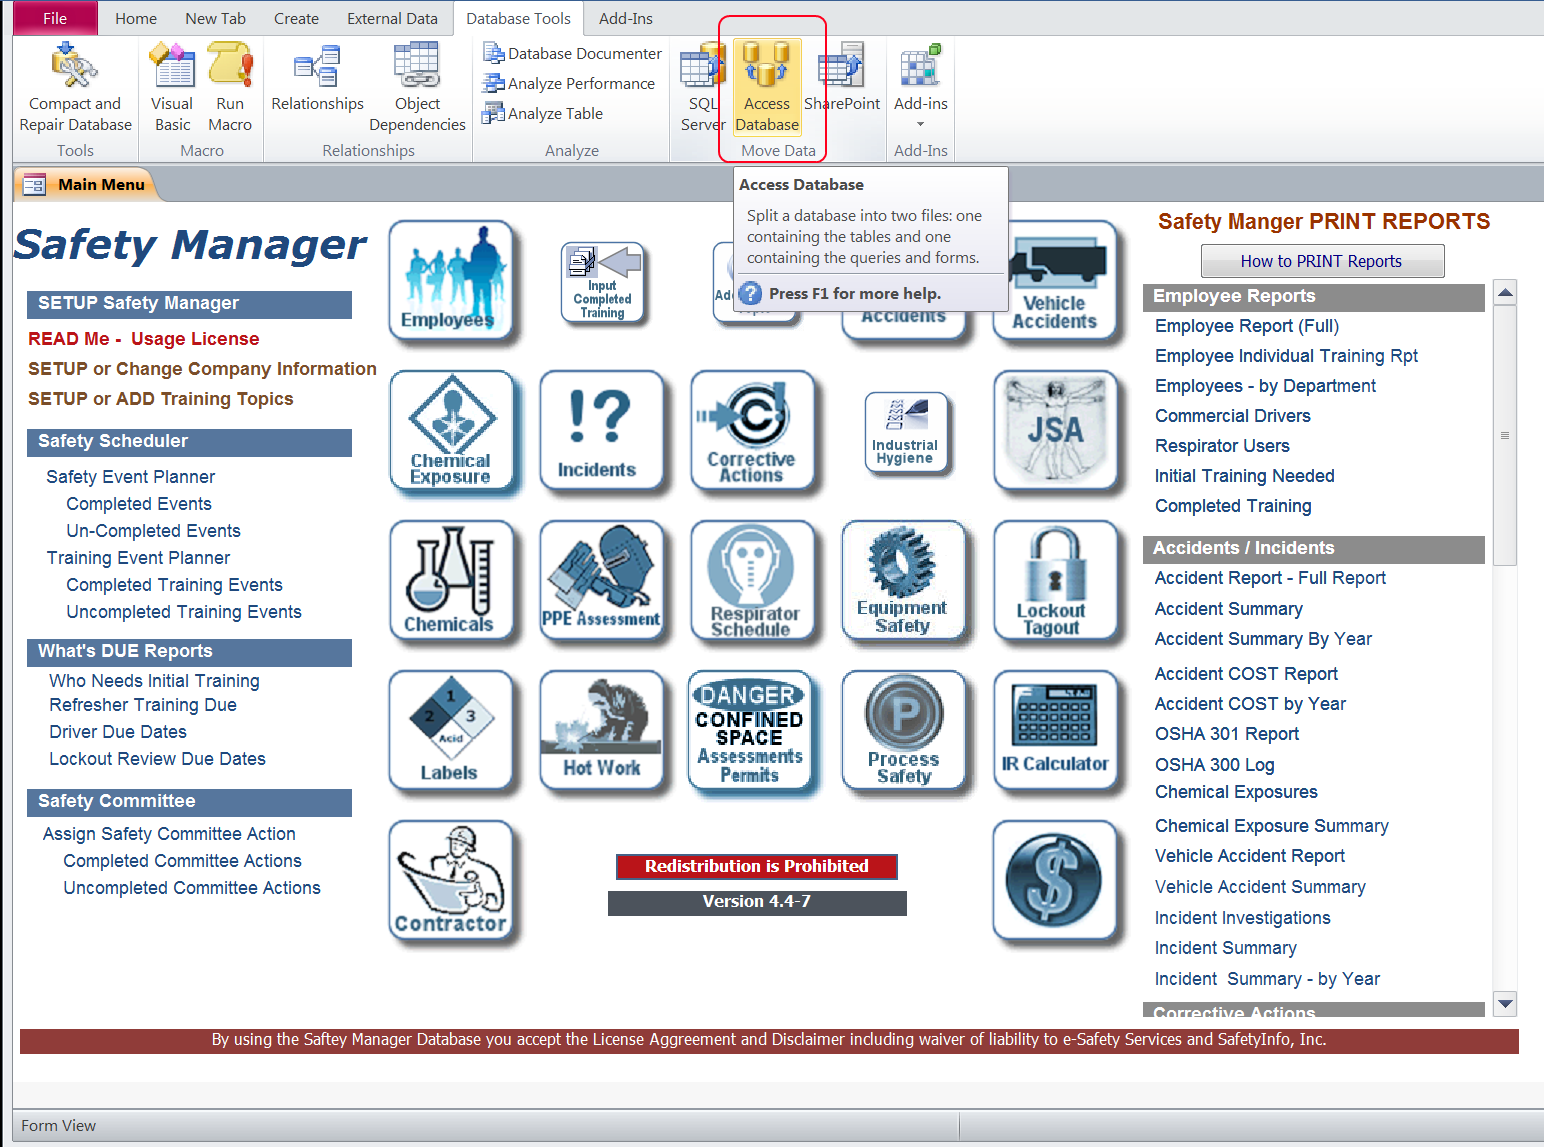This screenshot has height=1147, width=1544.
Task: Click the Run Macro button
Action: (x=230, y=88)
